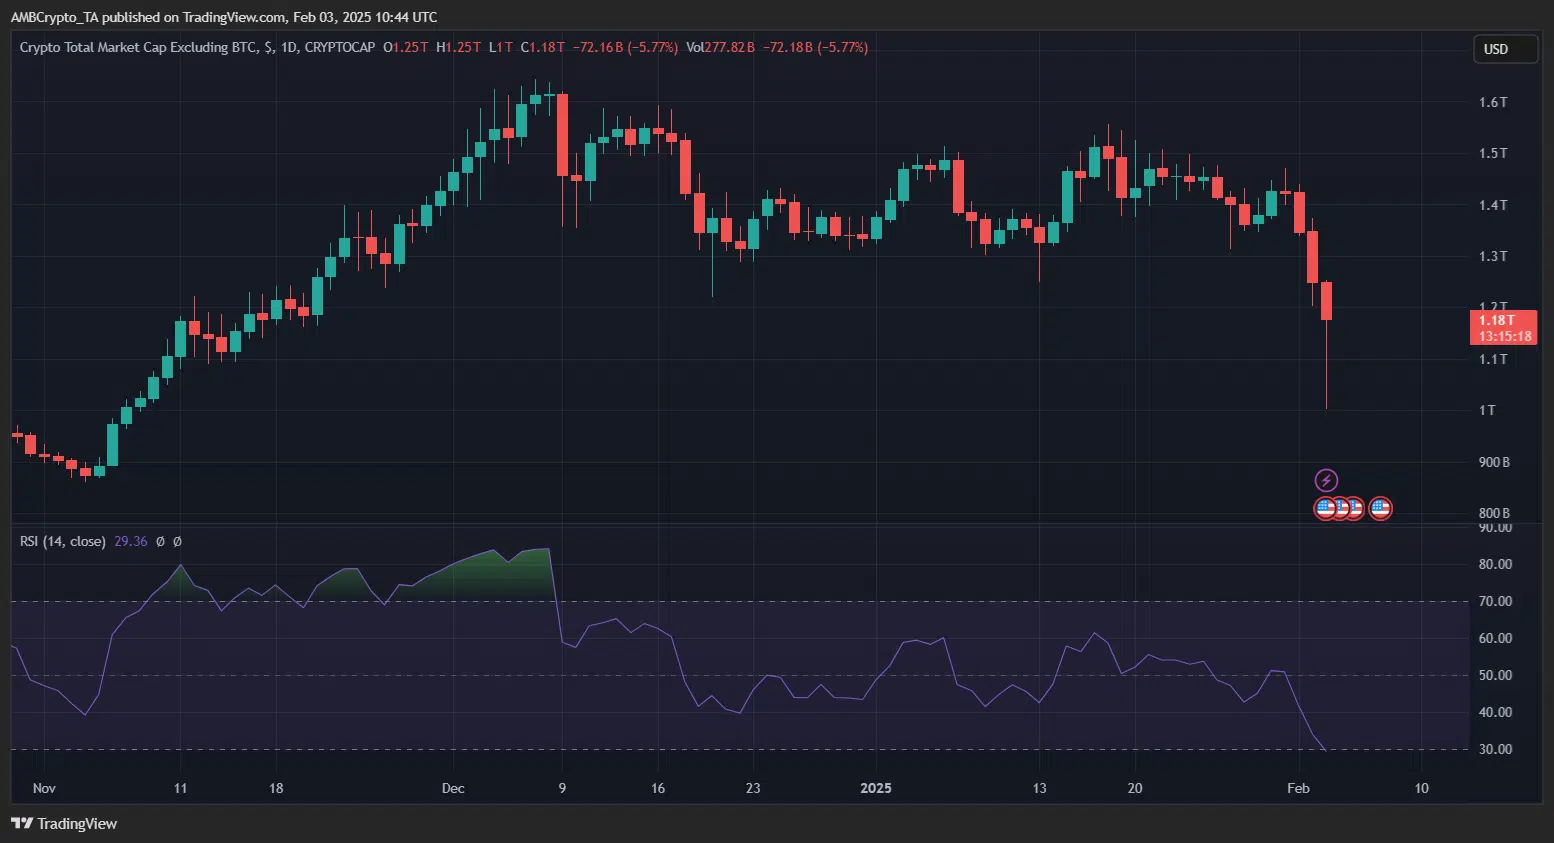1554x843 pixels.
Task: Click the RSI value 29.36
Action: [131, 541]
